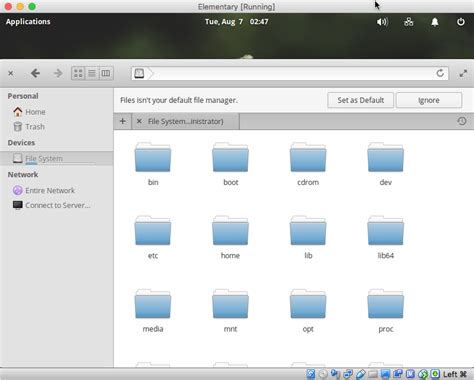The width and height of the screenshot is (474, 380).
Task: Open tab history clock icon
Action: (x=462, y=121)
